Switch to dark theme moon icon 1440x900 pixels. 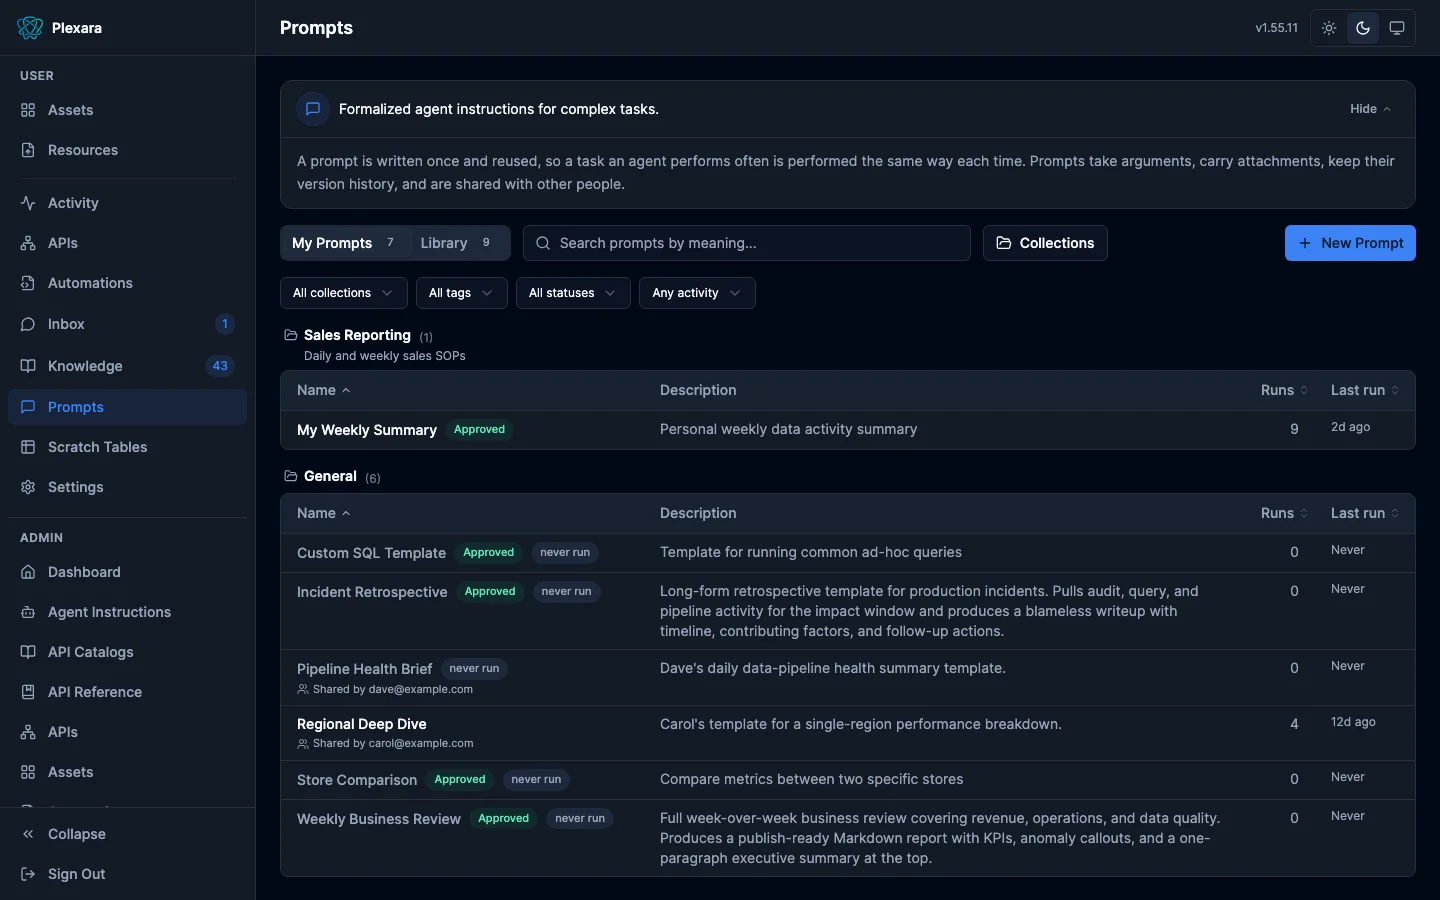coord(1363,28)
